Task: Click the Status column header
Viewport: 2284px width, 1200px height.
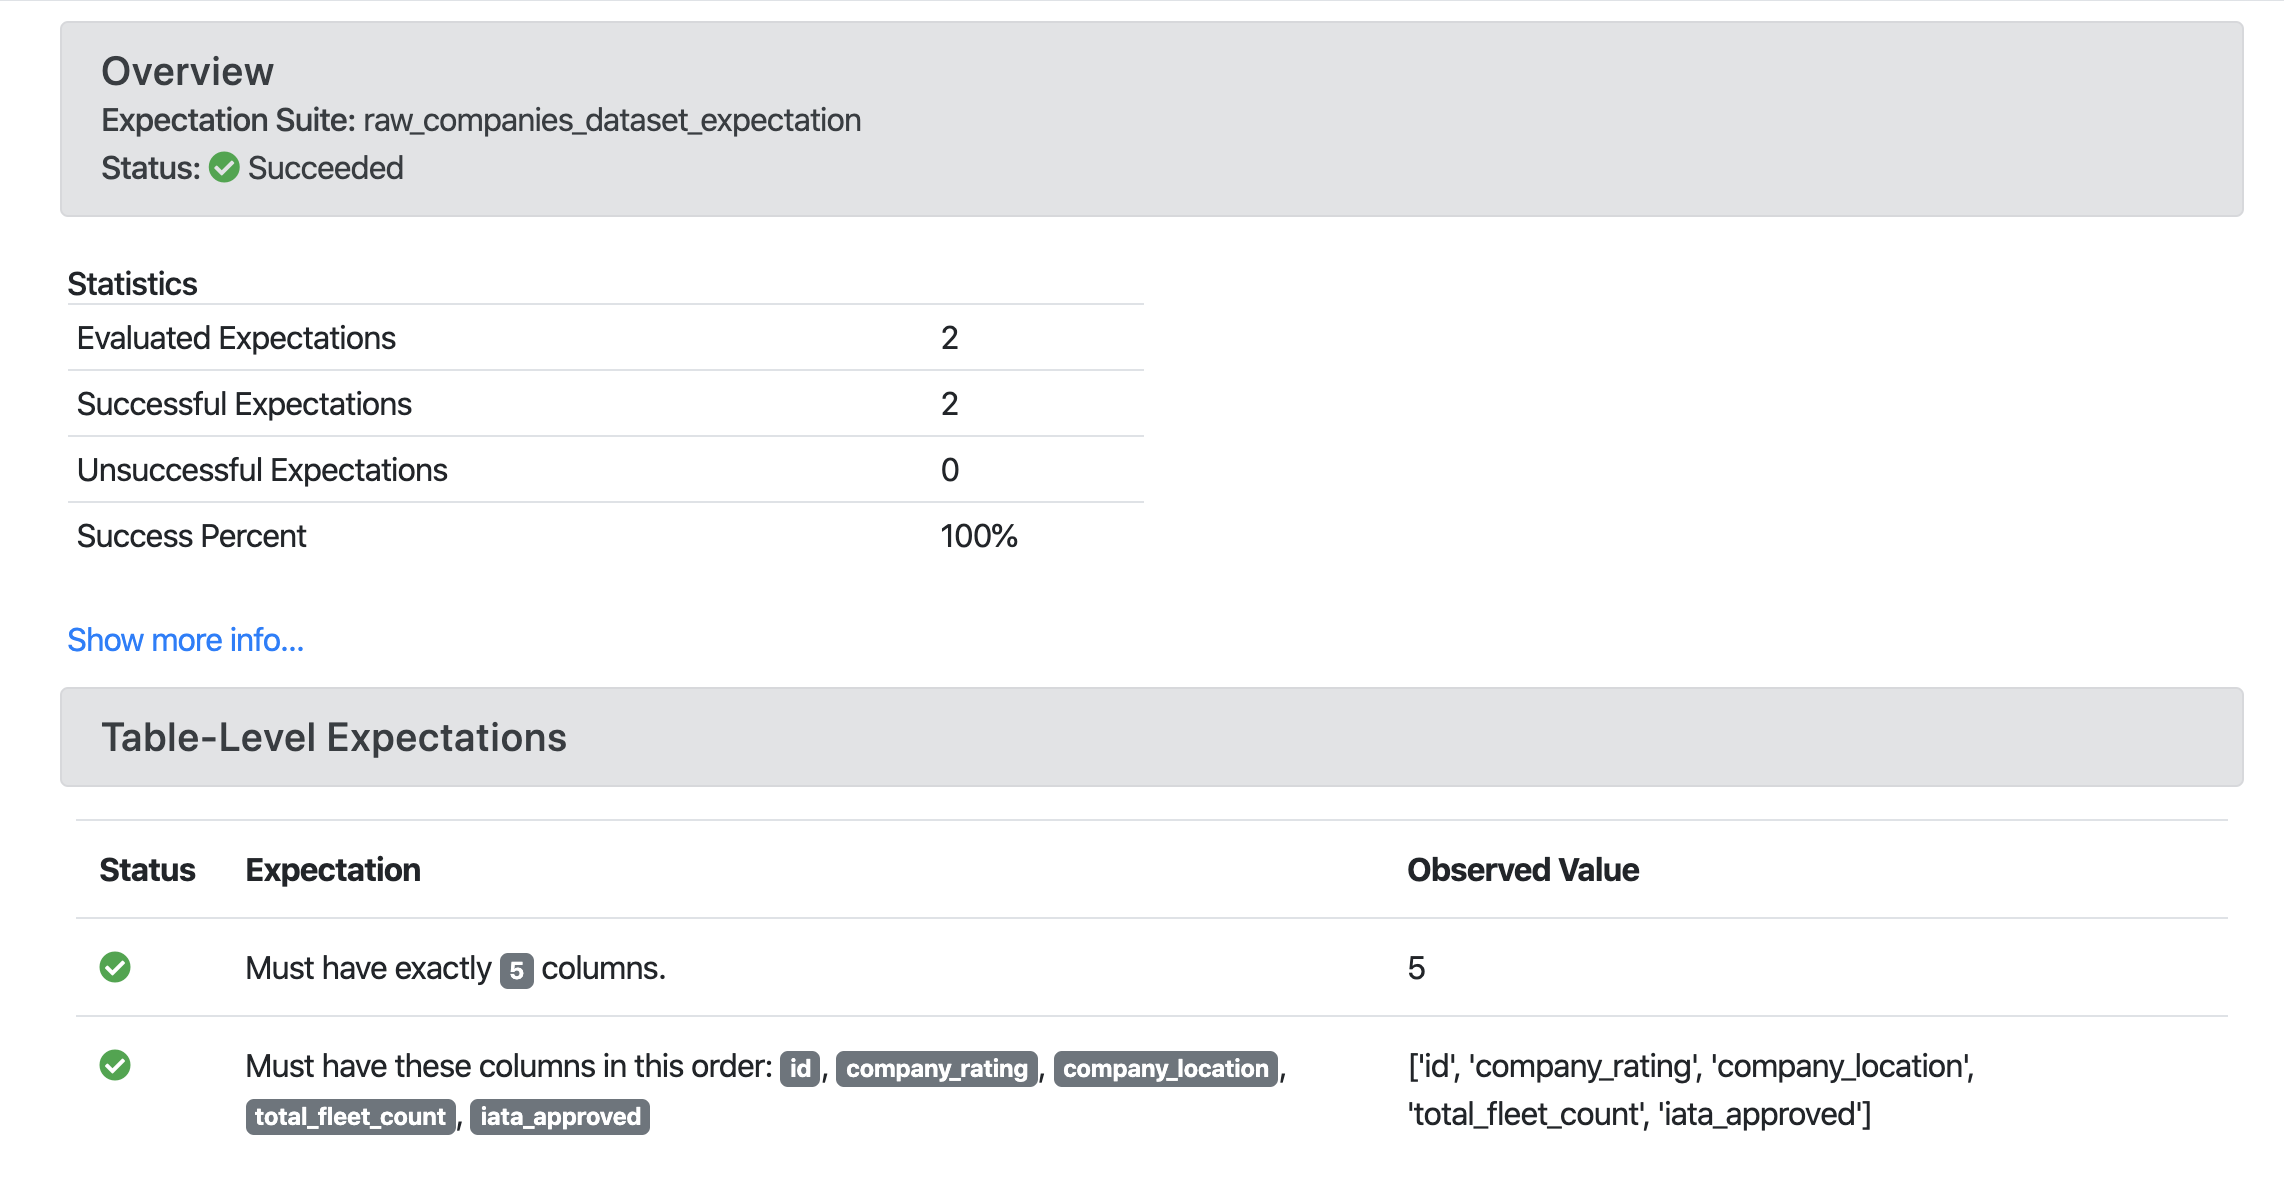Action: click(x=147, y=870)
